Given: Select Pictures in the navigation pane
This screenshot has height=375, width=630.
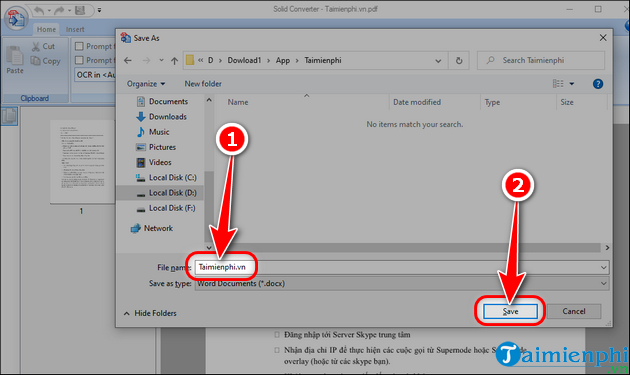Looking at the screenshot, I should 156,147.
